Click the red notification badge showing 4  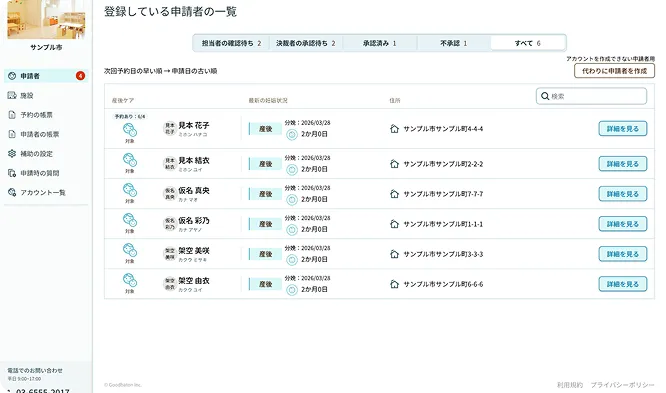pos(80,76)
